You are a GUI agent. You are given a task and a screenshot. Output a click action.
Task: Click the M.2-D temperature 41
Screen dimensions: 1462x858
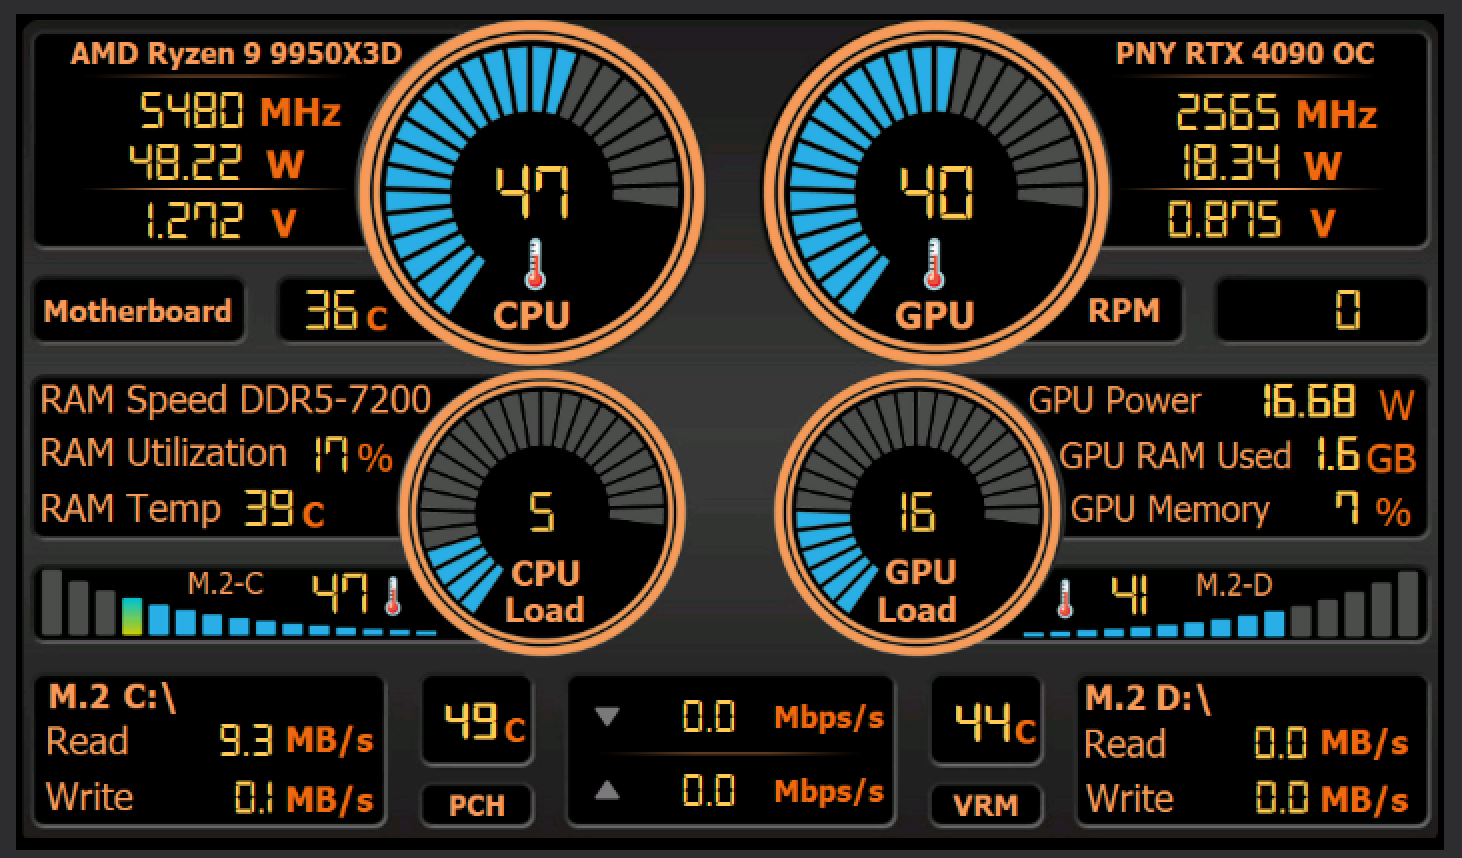tap(1128, 596)
